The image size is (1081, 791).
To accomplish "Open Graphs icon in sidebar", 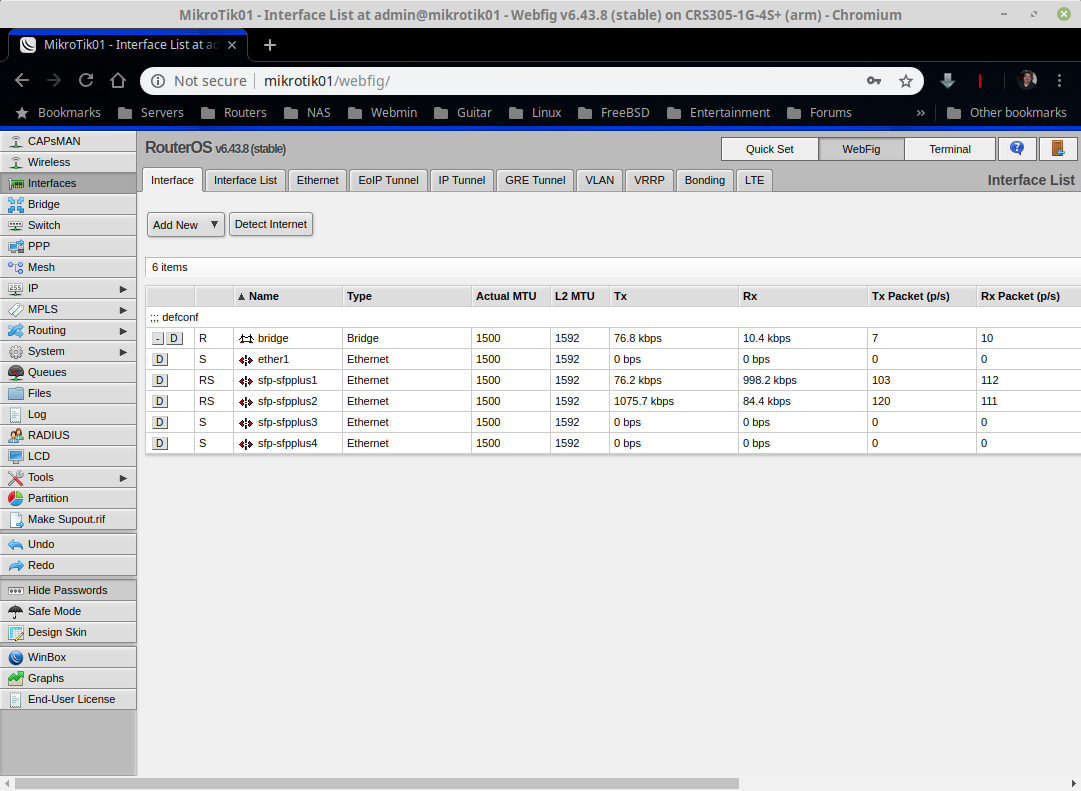I will pyautogui.click(x=15, y=679).
